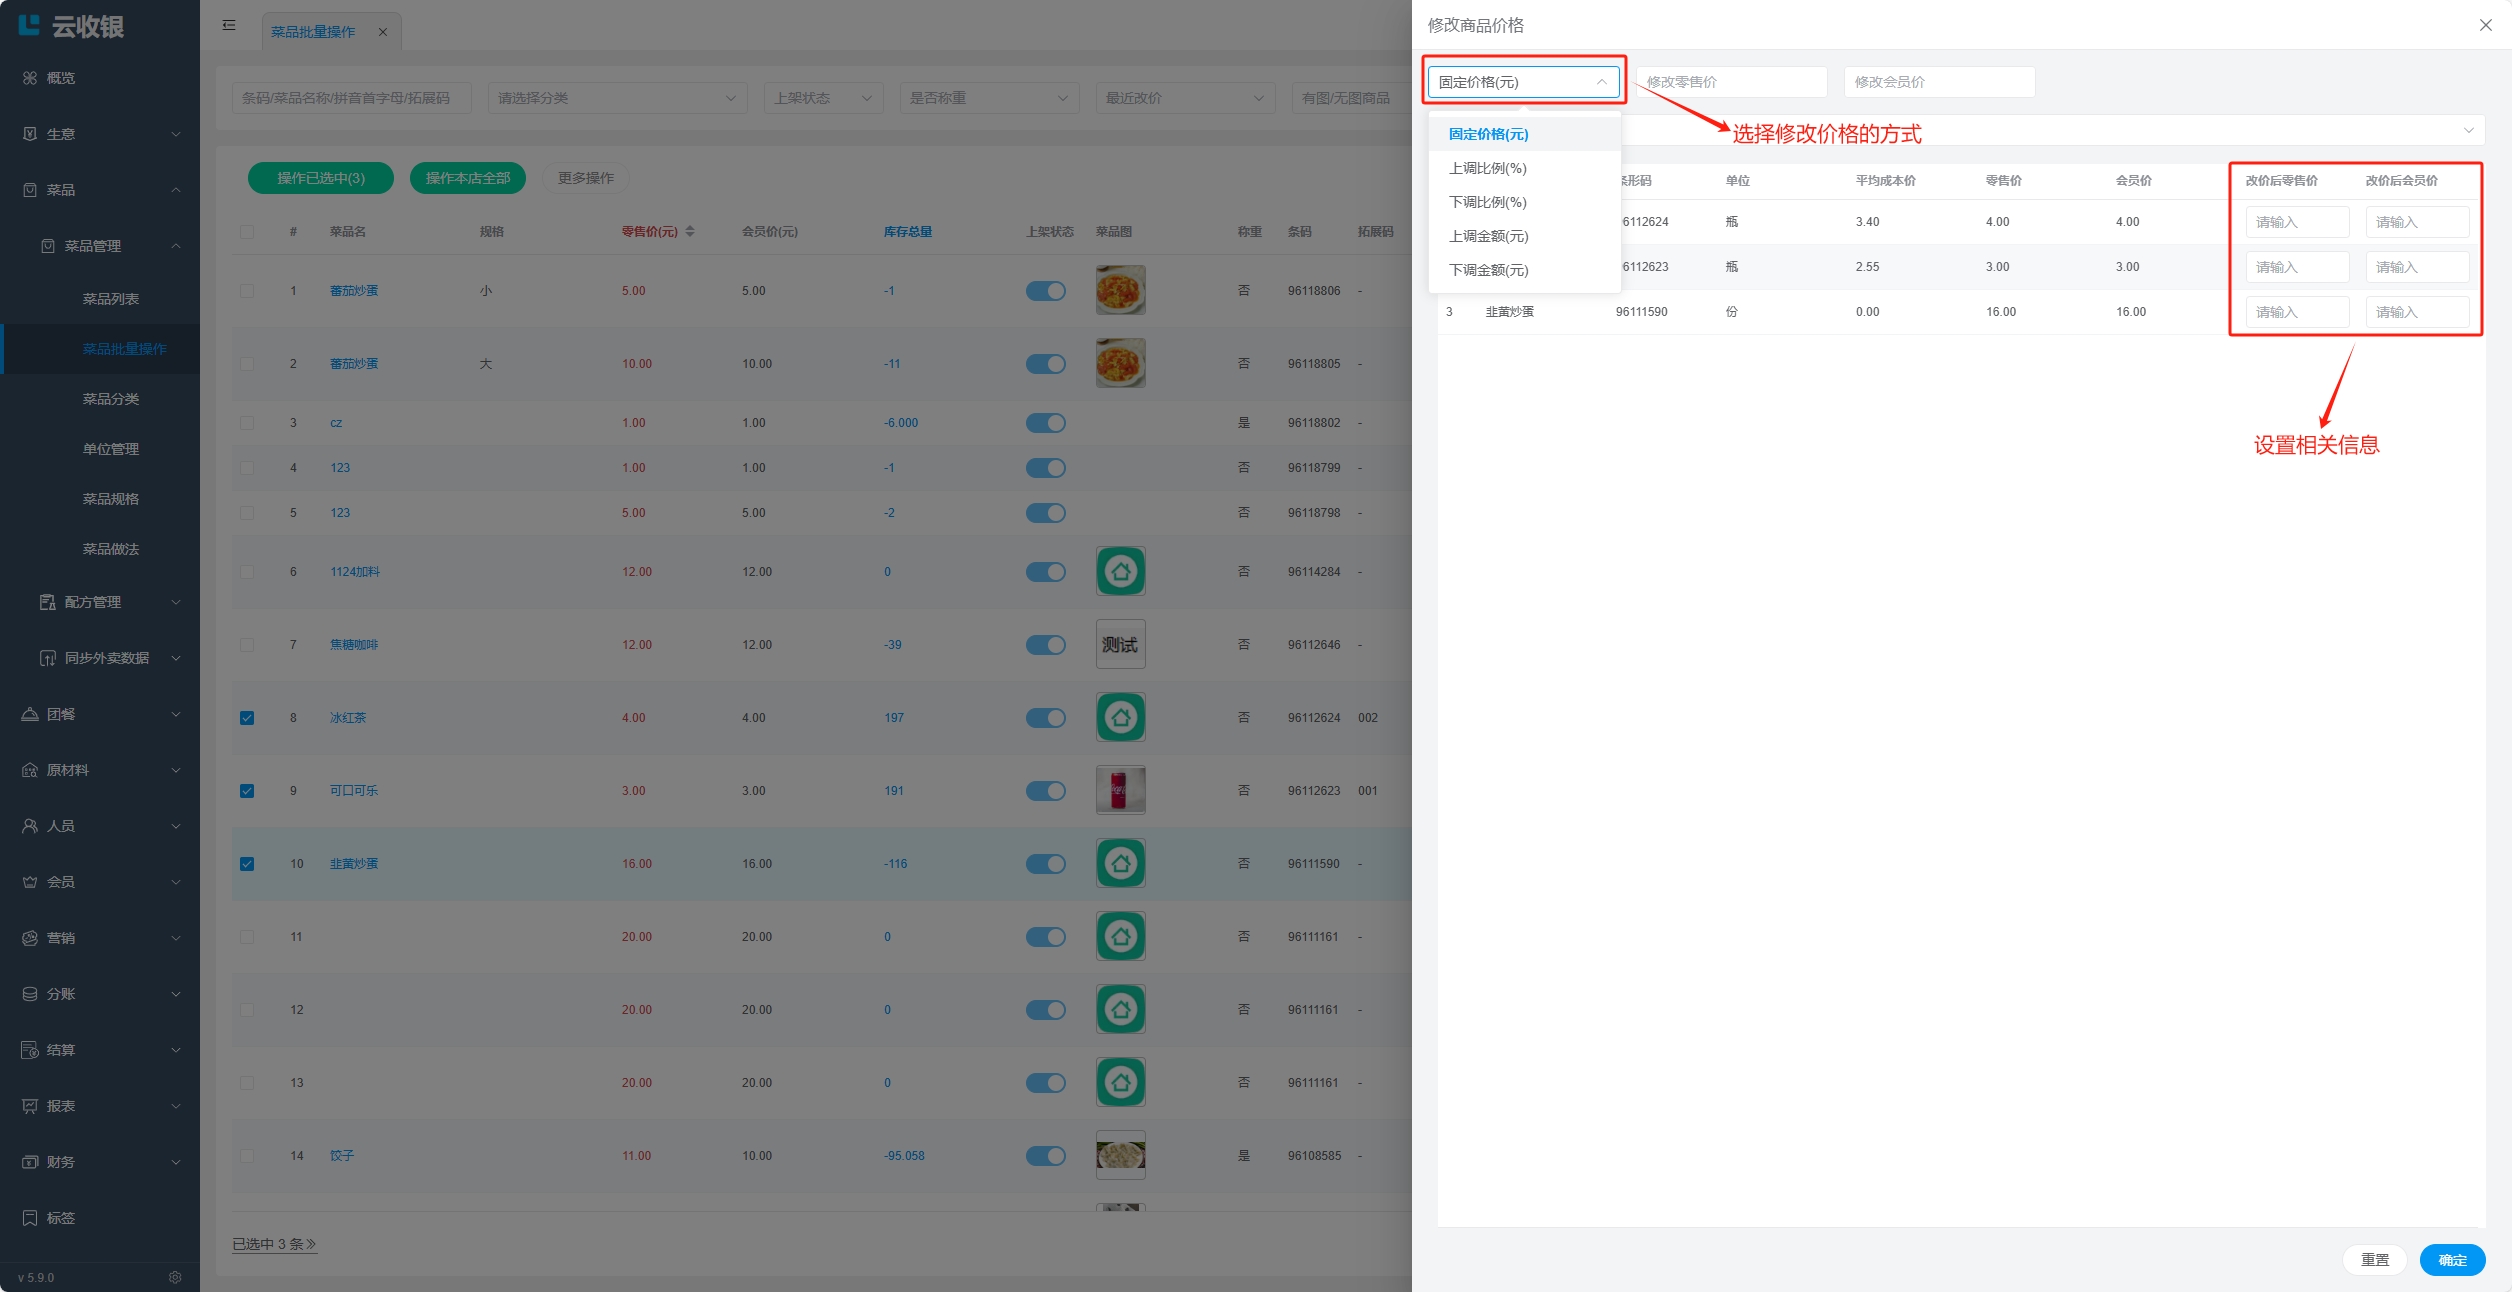Click the 确定 confirm button
Image resolution: width=2512 pixels, height=1292 pixels.
(2451, 1260)
